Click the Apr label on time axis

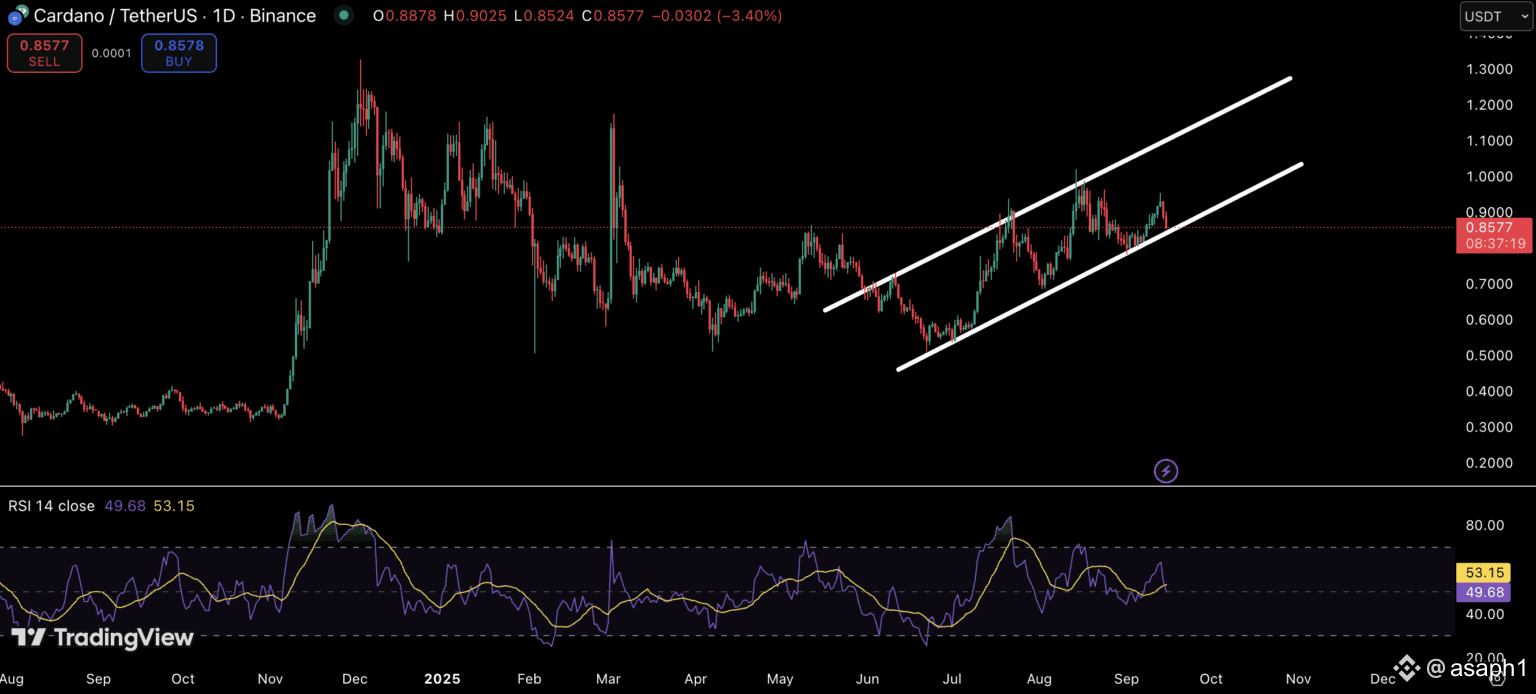pyautogui.click(x=696, y=679)
